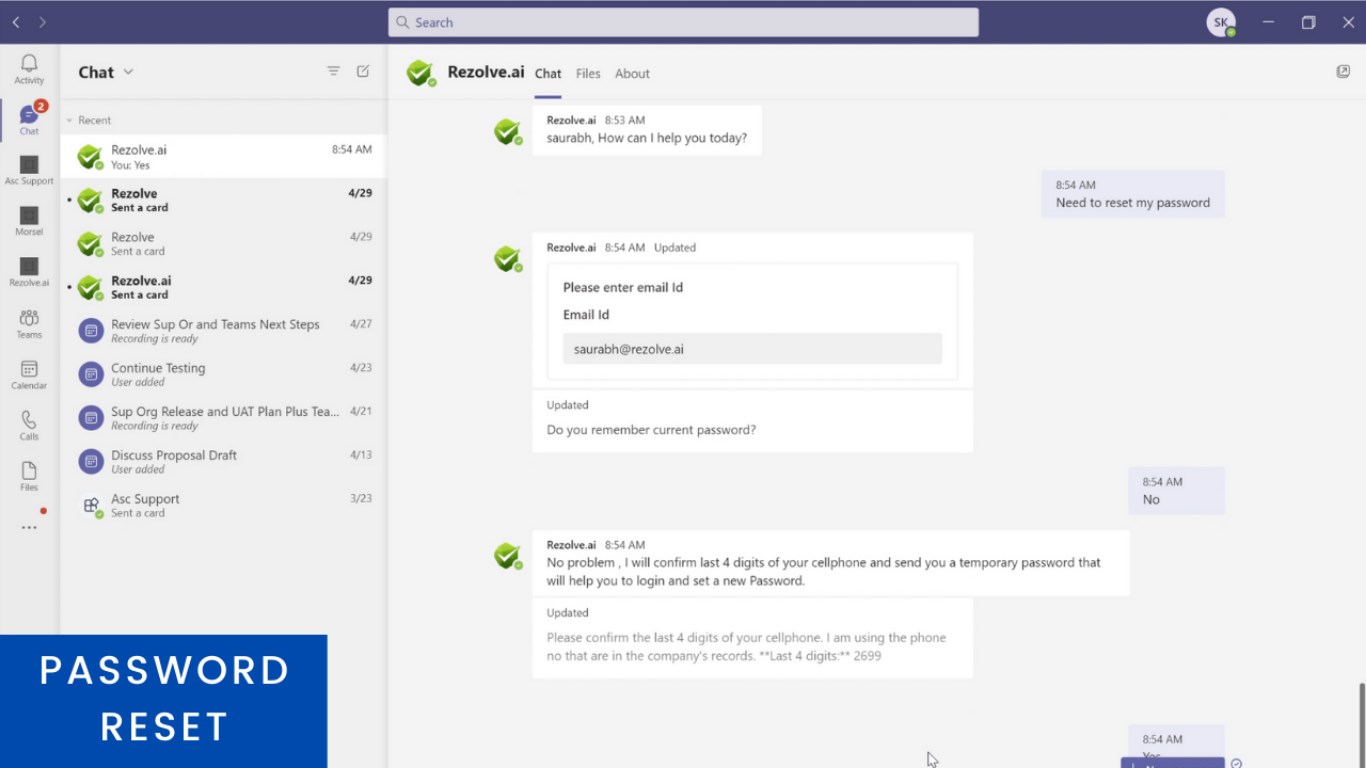
Task: Click Asc Support chat avatar icon
Action: pos(91,505)
